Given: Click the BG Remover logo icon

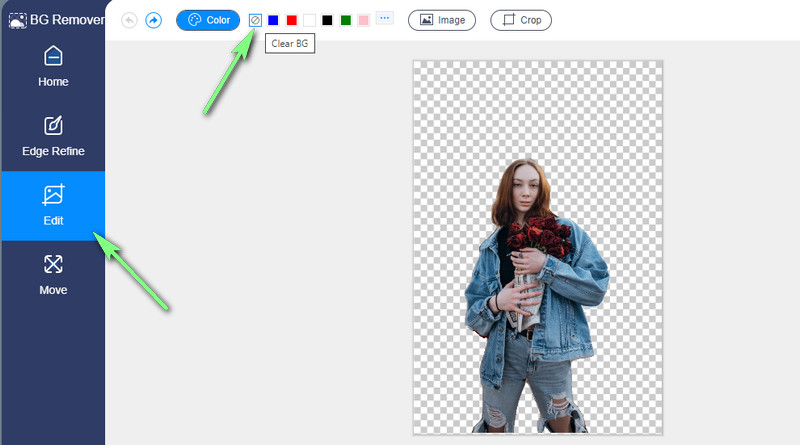Looking at the screenshot, I should point(18,19).
